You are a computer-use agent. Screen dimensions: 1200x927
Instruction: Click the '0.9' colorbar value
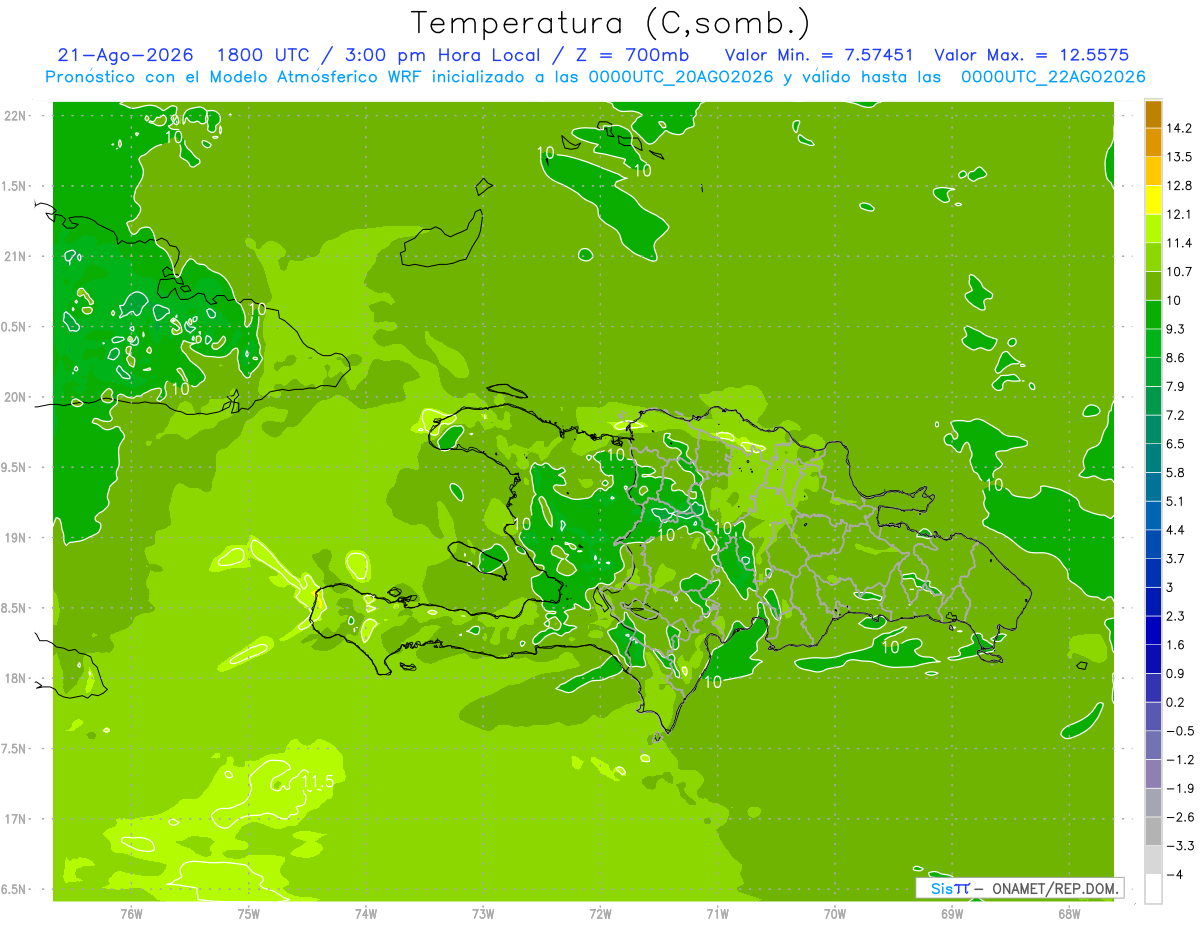[1176, 673]
